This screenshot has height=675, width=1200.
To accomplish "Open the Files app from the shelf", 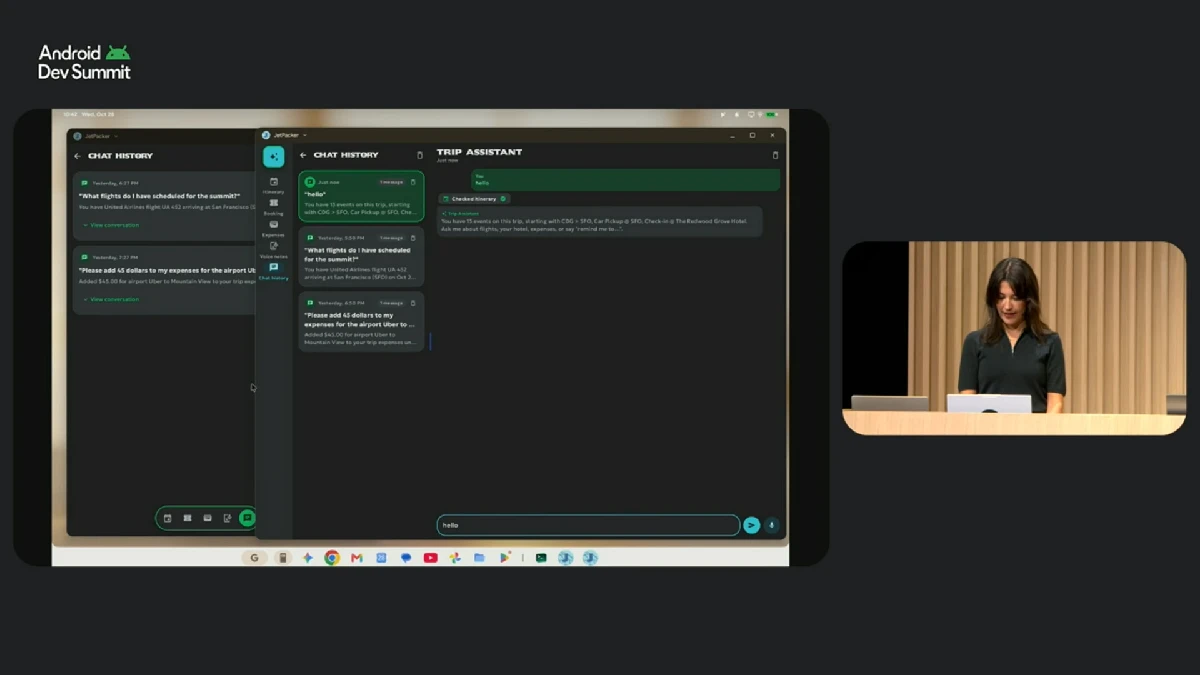I will point(479,558).
